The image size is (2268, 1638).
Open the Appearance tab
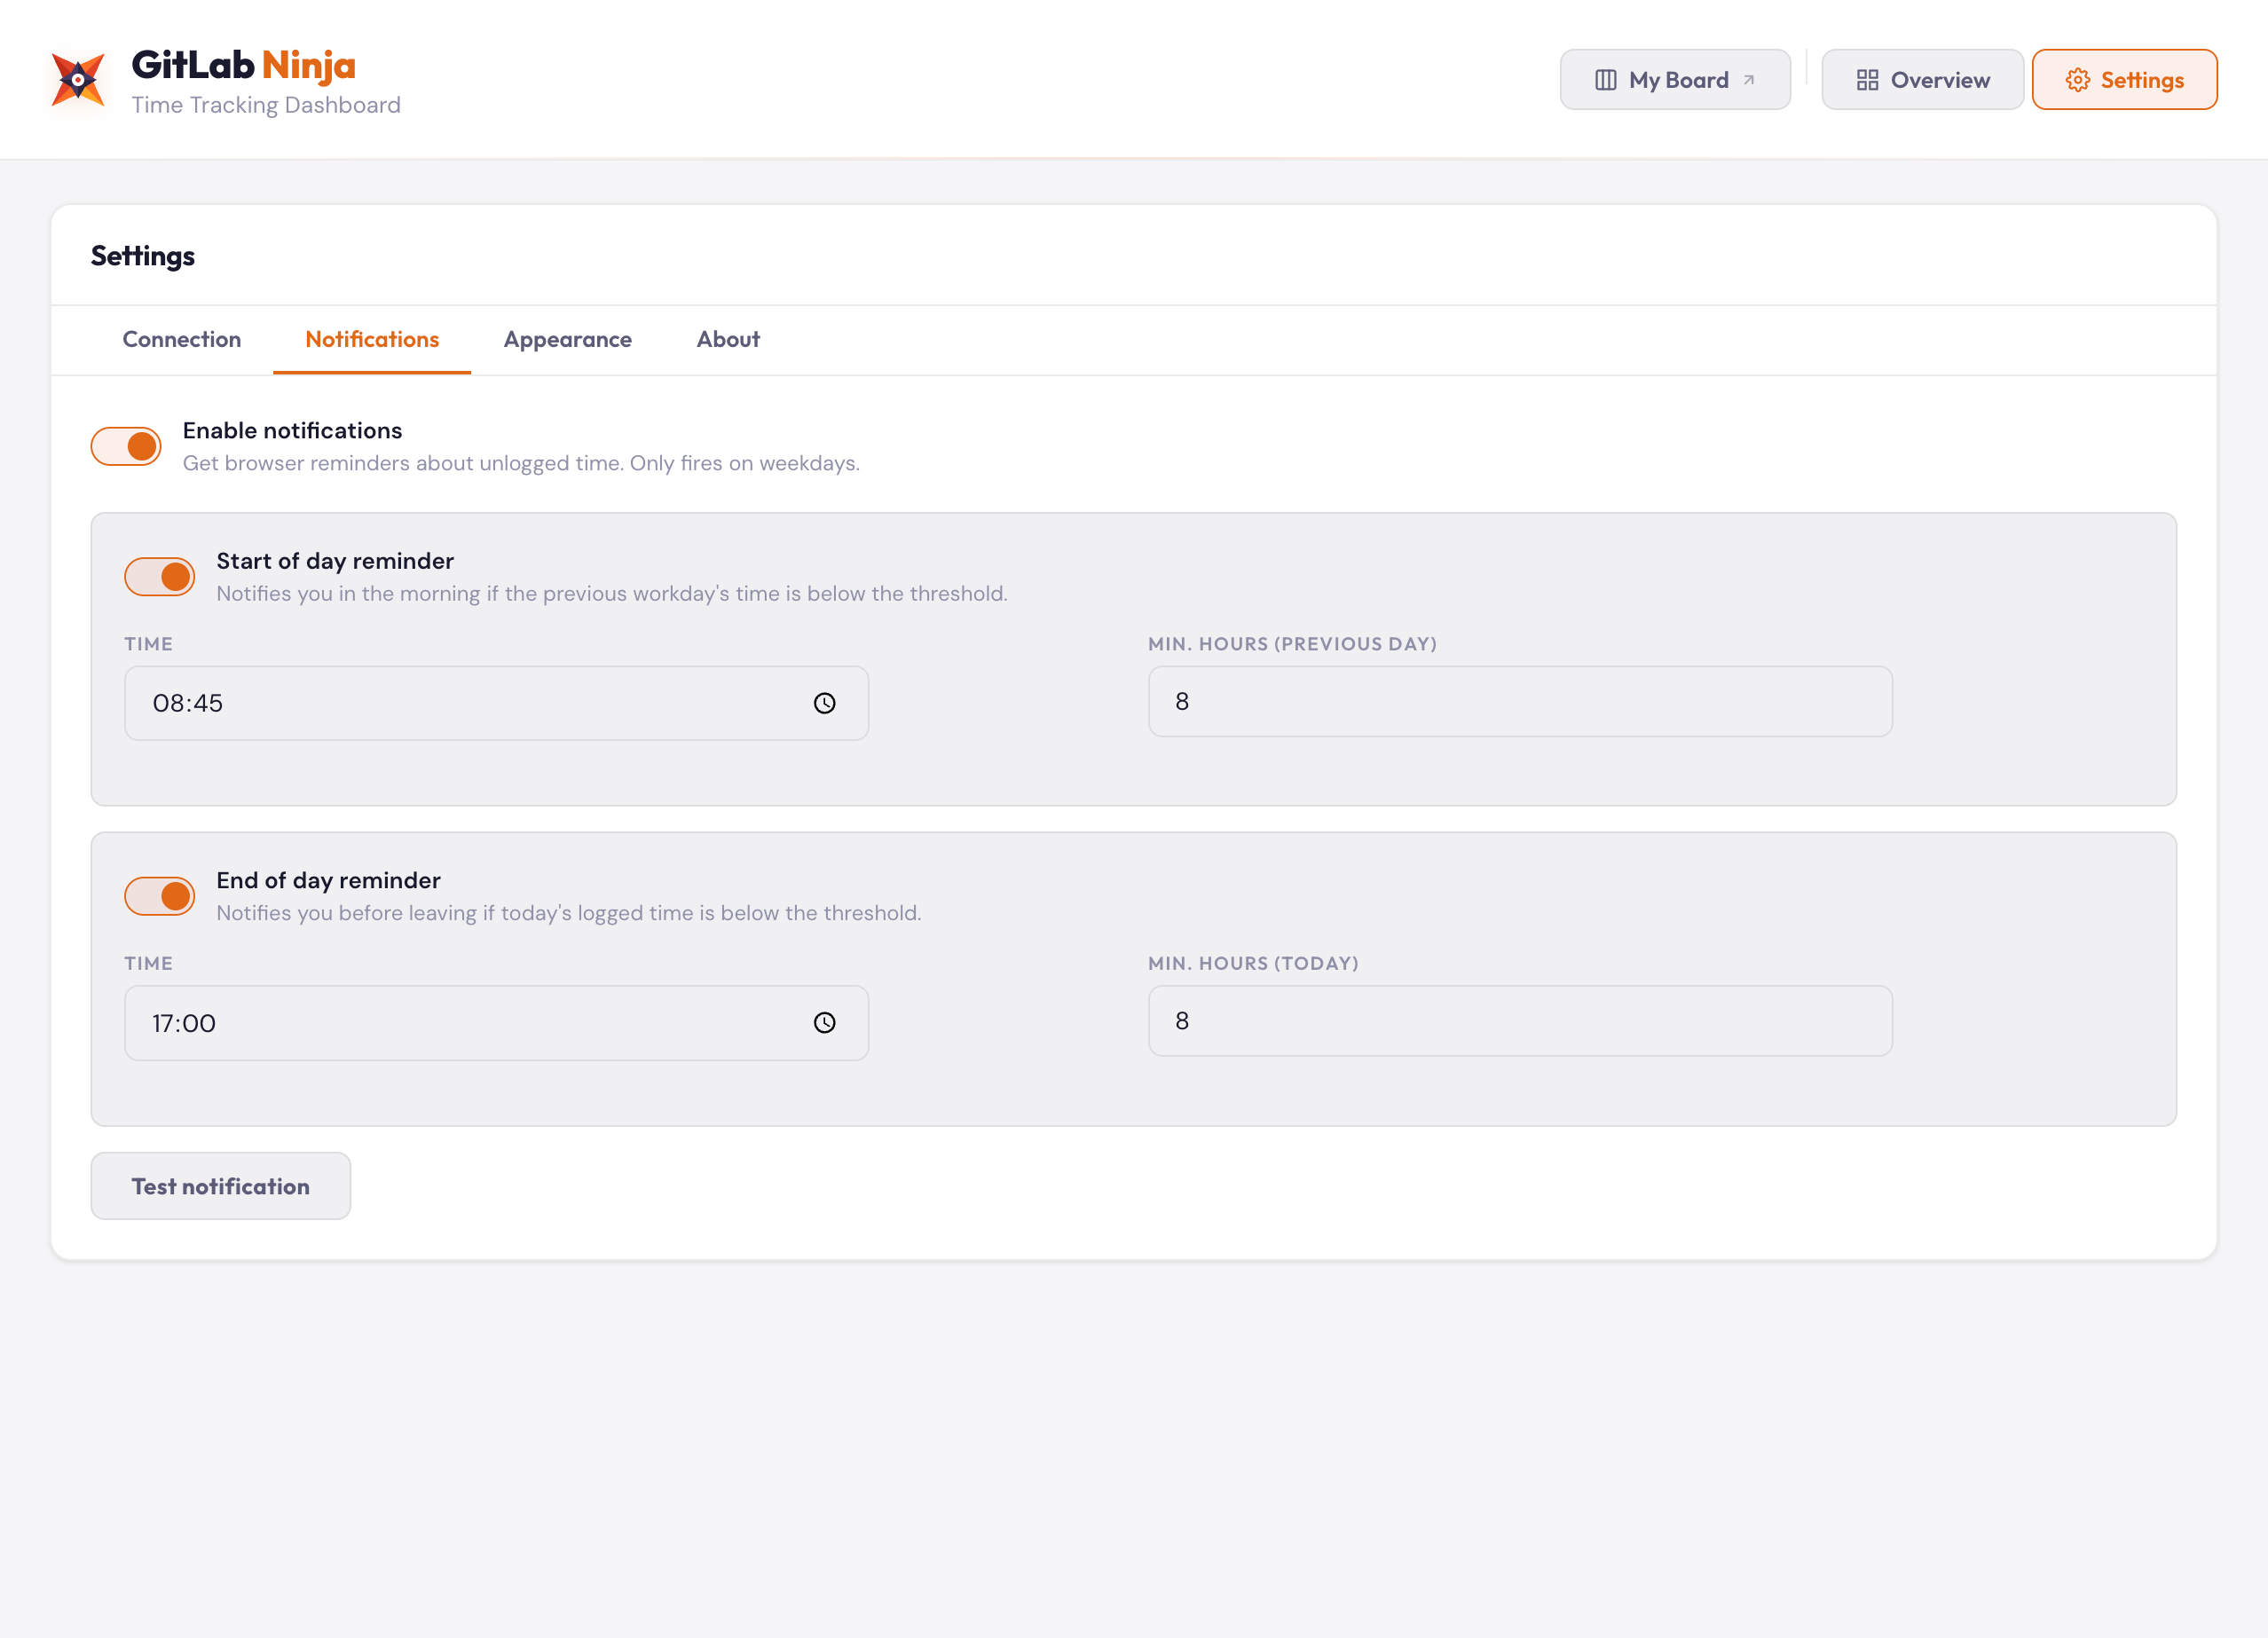[567, 339]
